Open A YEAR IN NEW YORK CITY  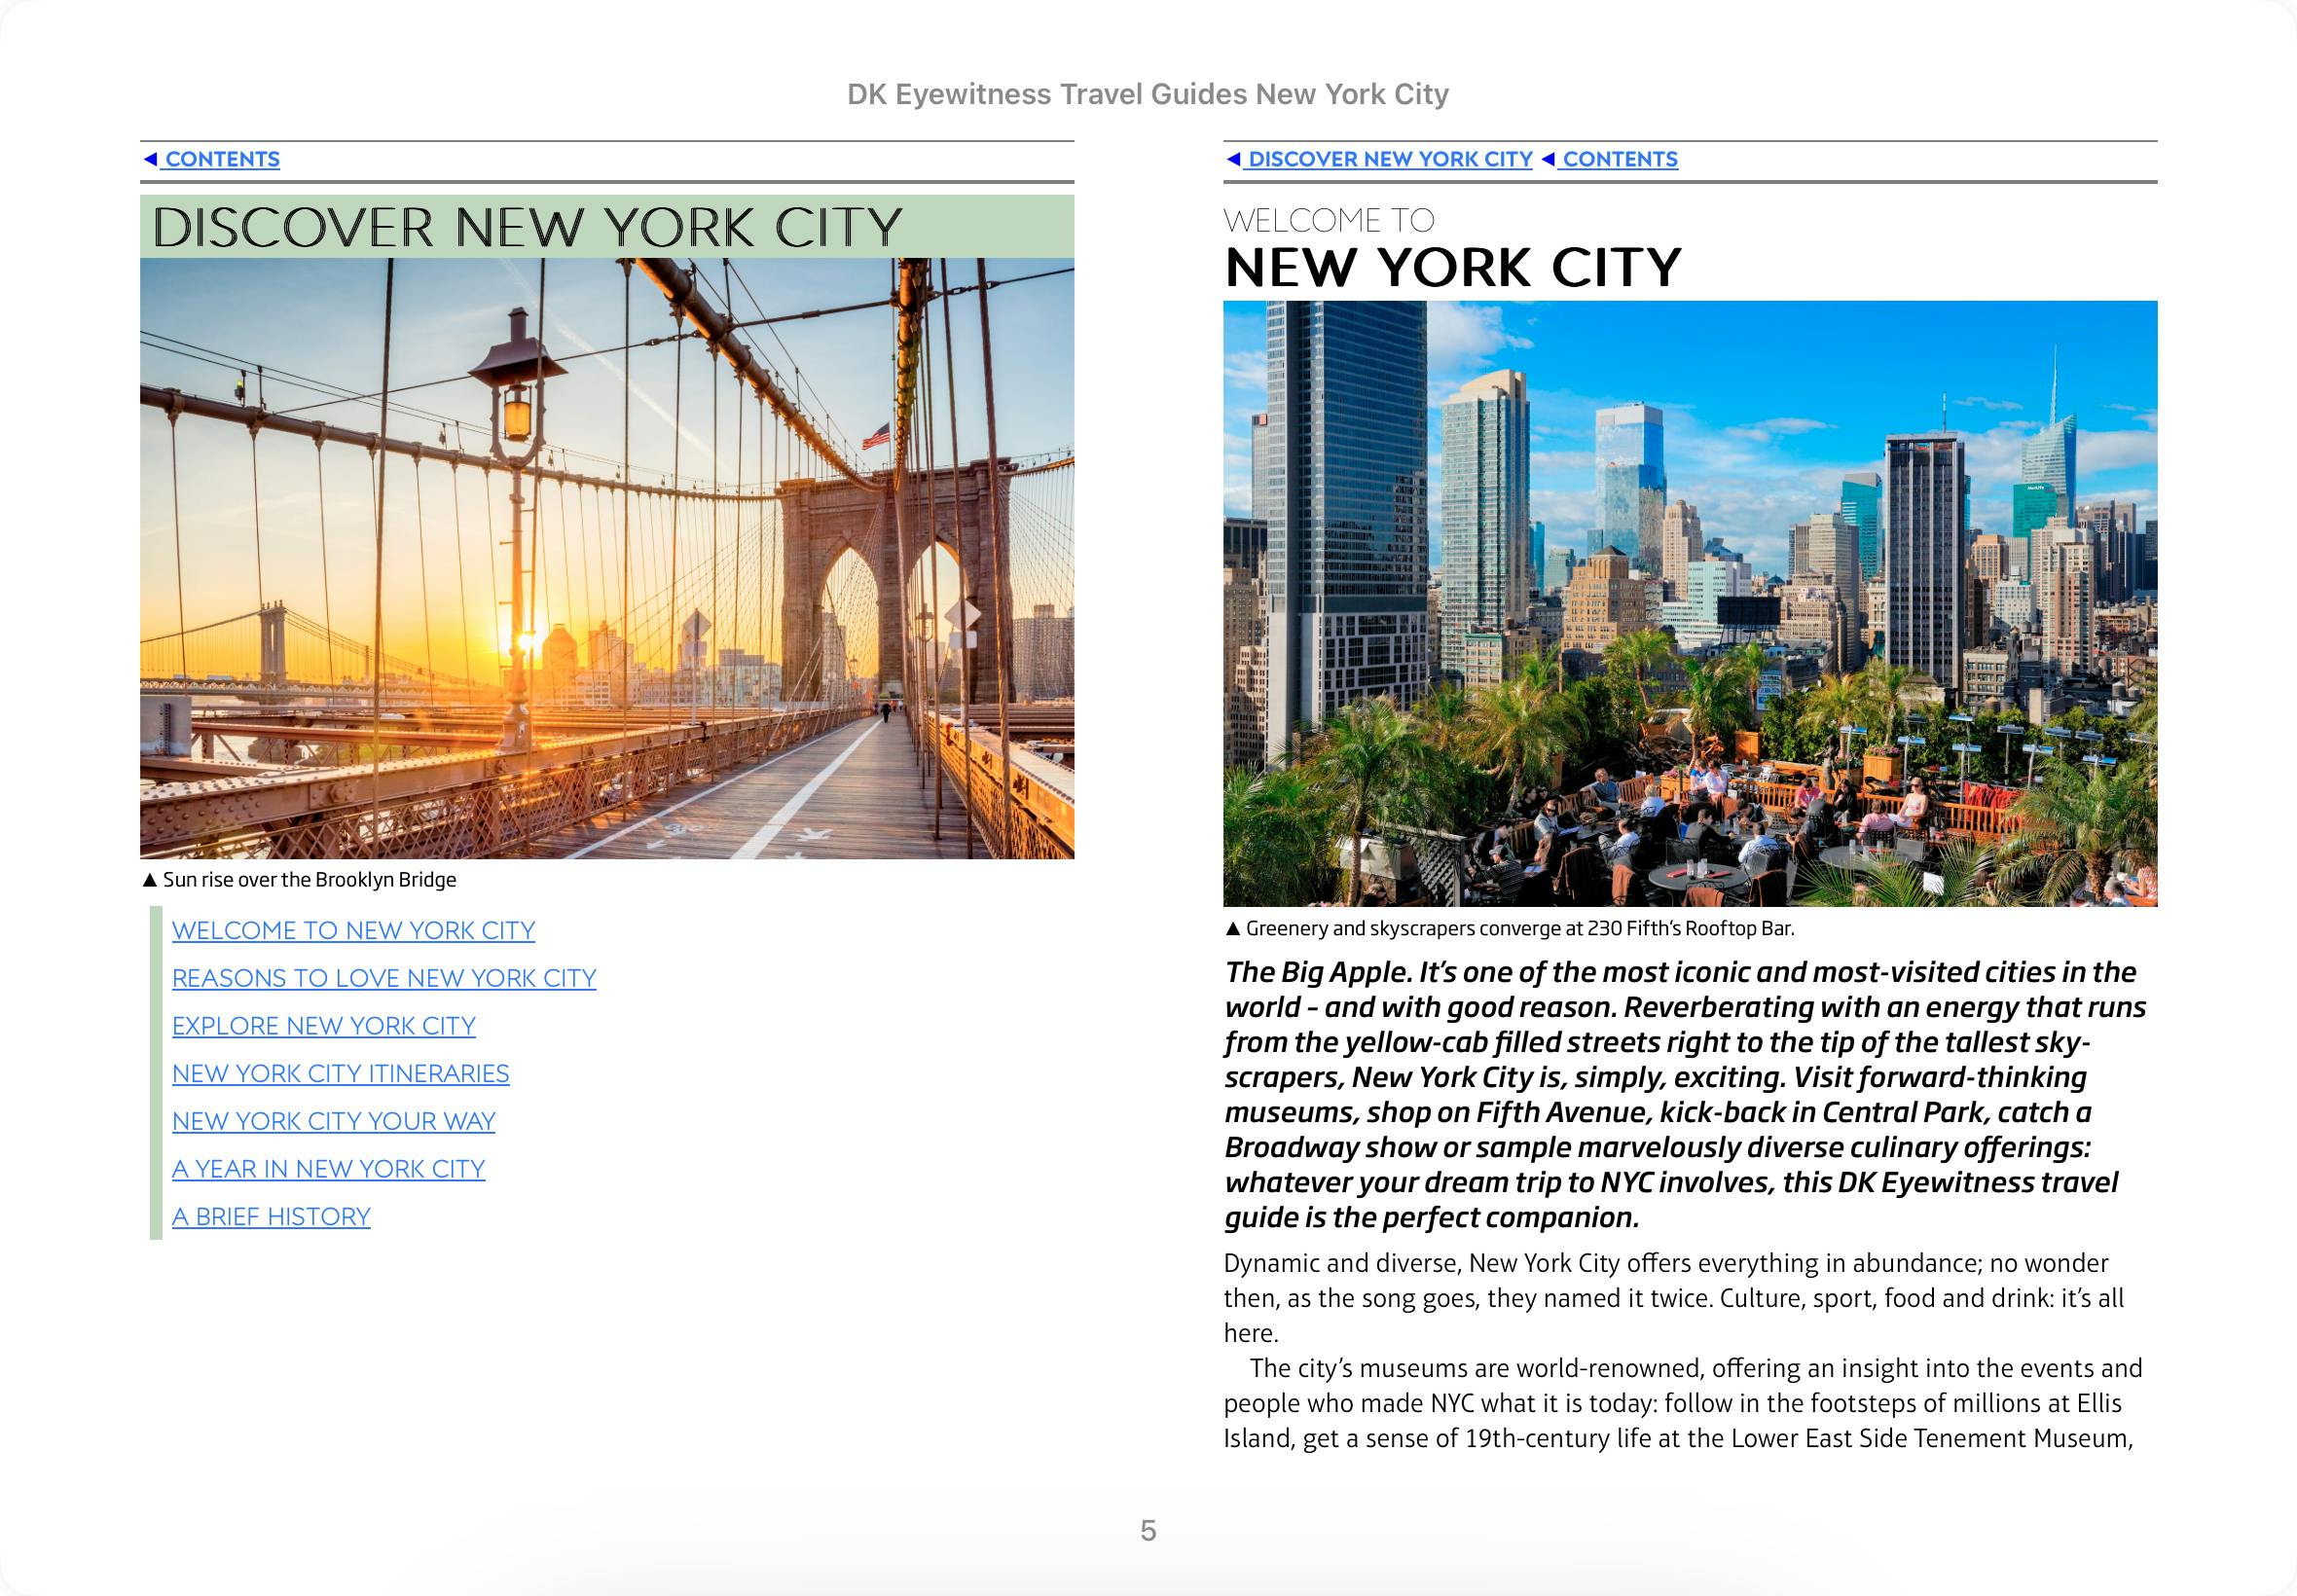pos(328,1169)
